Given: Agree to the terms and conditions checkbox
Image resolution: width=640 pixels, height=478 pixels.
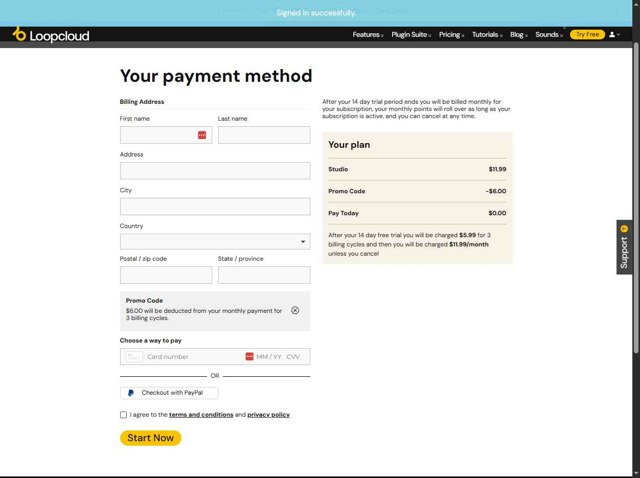Looking at the screenshot, I should click(x=123, y=415).
